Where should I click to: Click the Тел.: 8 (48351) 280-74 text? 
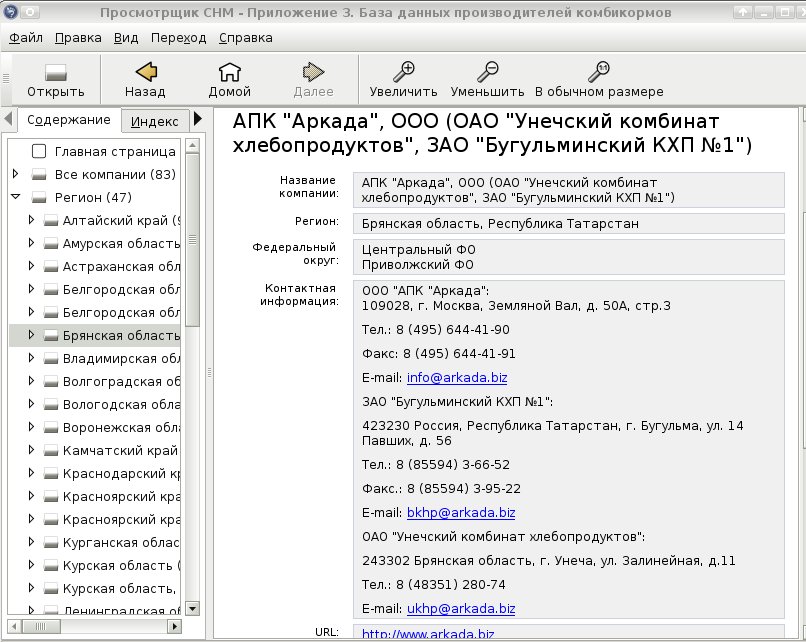tap(433, 584)
